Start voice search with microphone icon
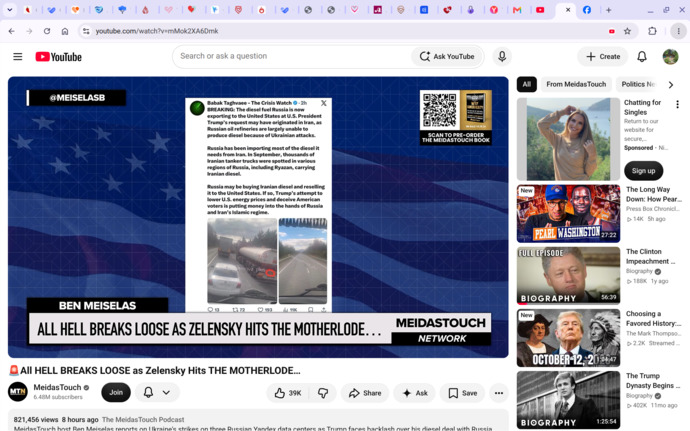 pos(502,56)
